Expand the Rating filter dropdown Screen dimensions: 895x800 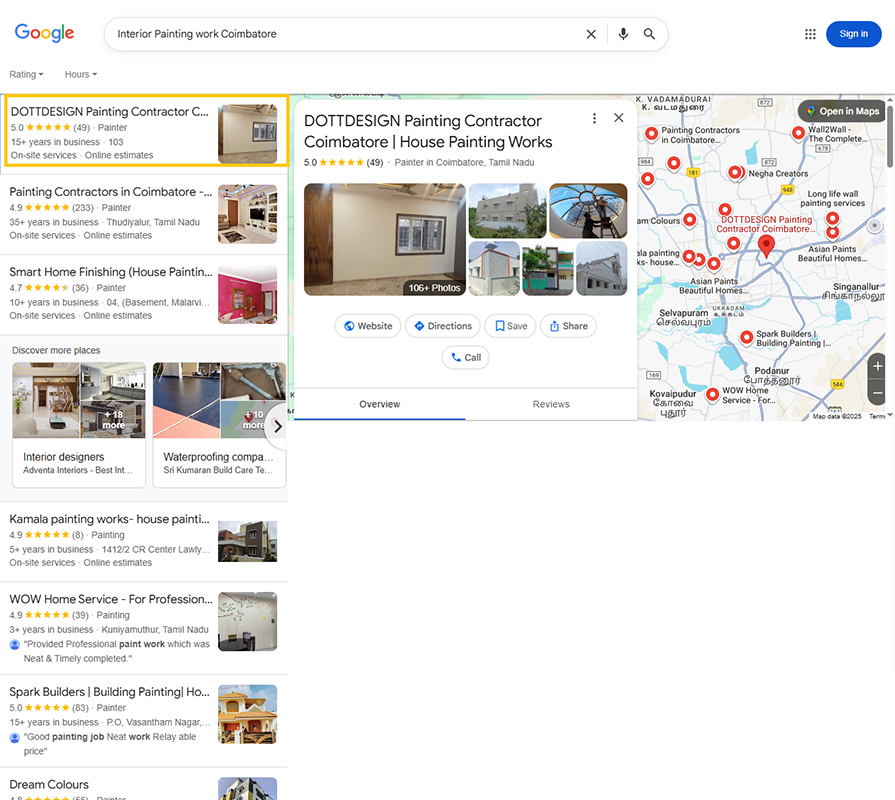[x=27, y=75]
